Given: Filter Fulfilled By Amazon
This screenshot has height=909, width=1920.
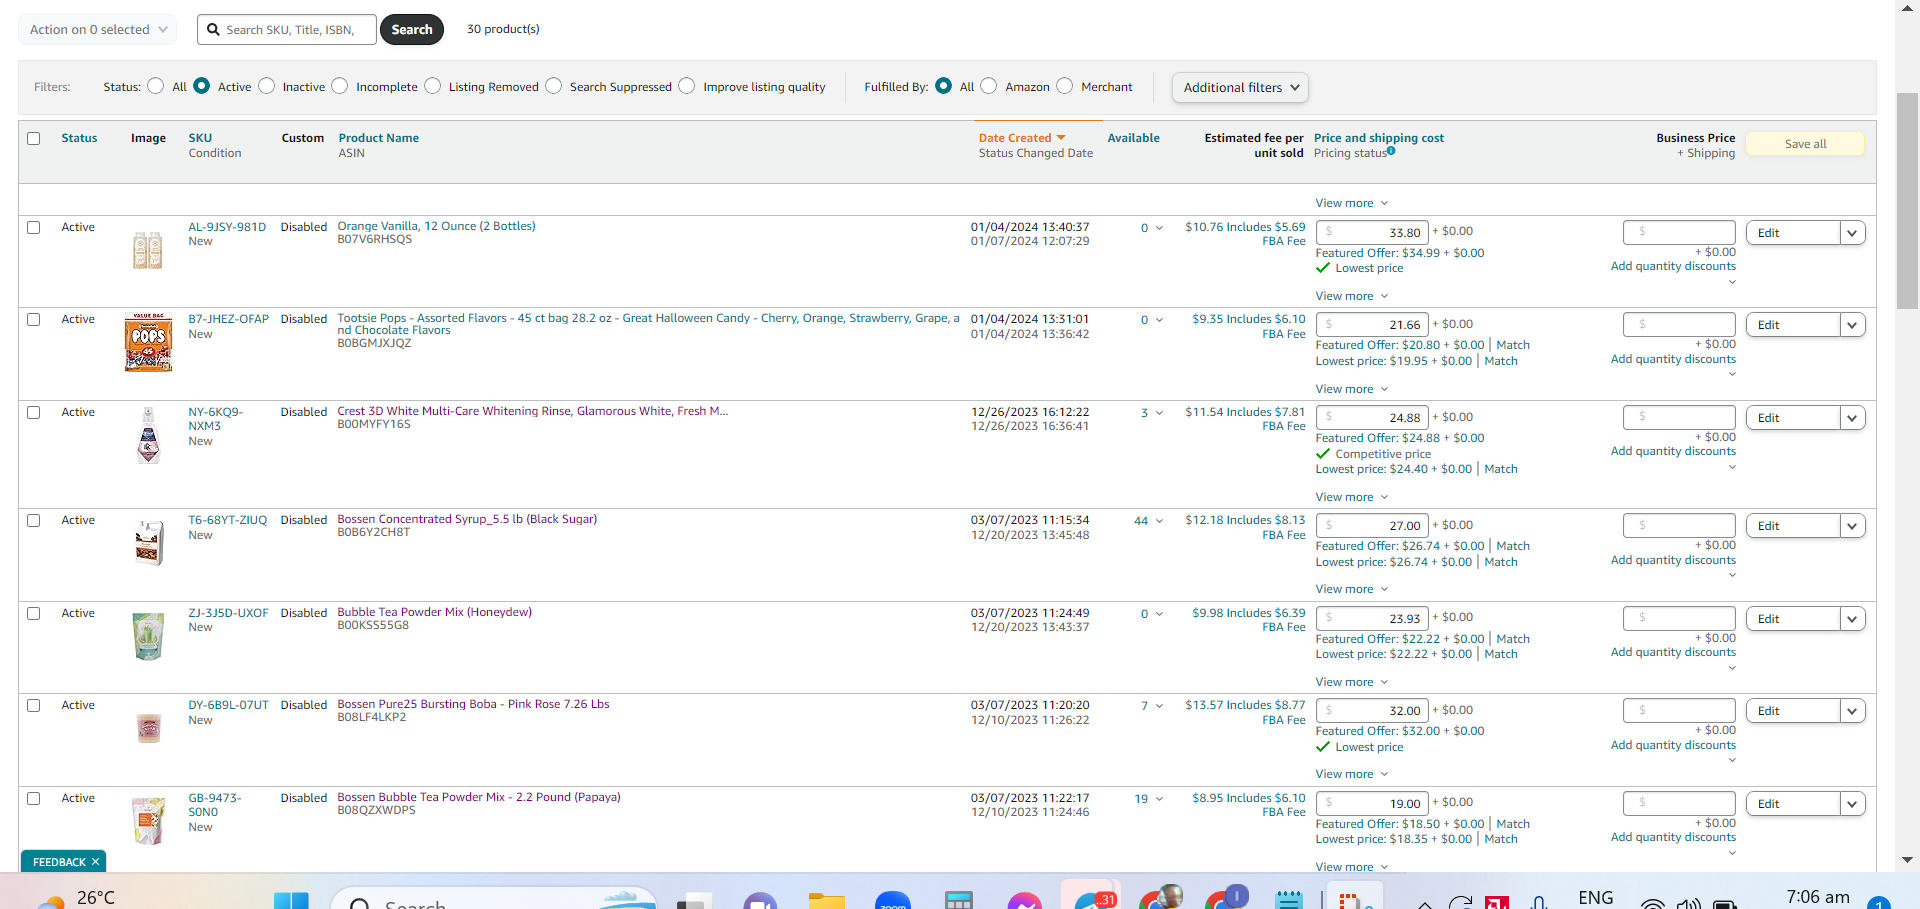Looking at the screenshot, I should [989, 86].
